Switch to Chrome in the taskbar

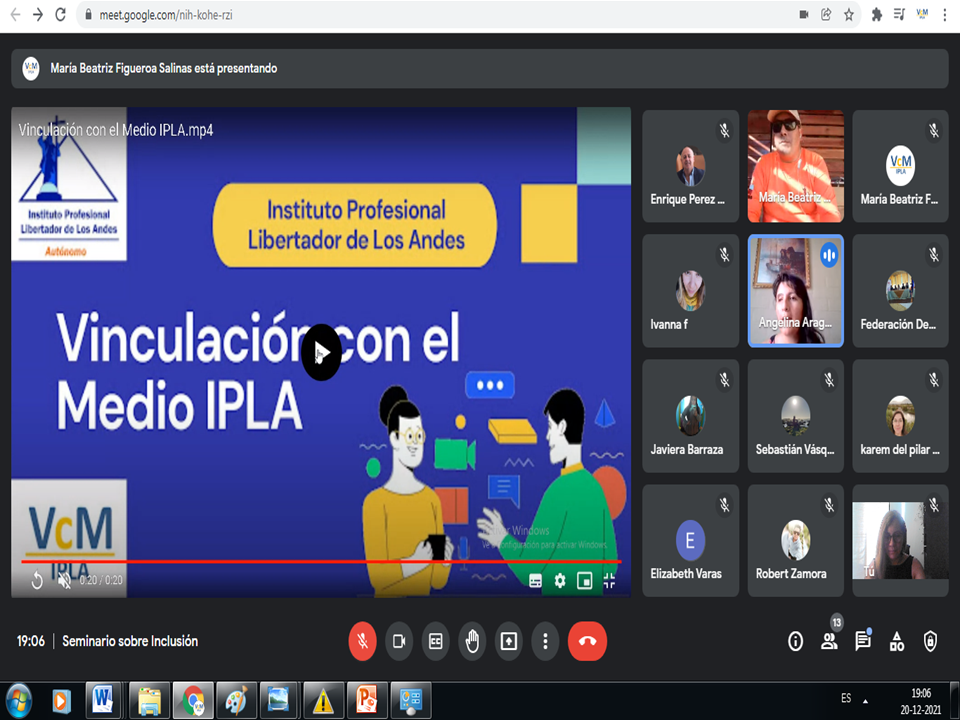click(x=193, y=700)
